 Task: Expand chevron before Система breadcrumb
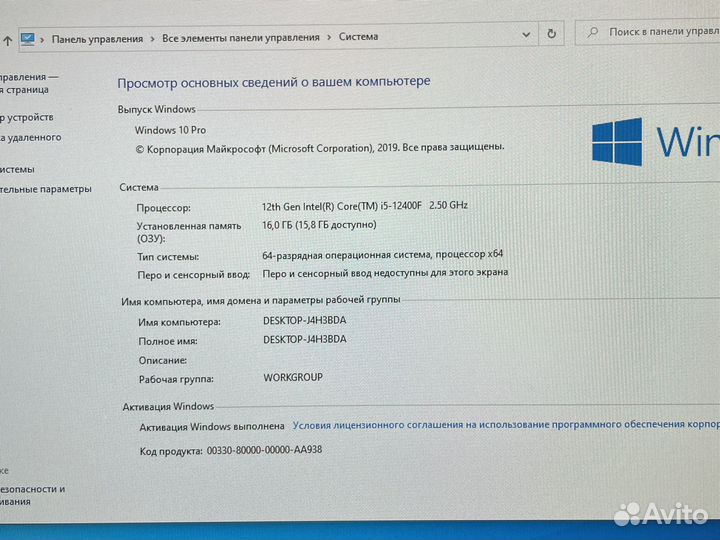pos(329,37)
